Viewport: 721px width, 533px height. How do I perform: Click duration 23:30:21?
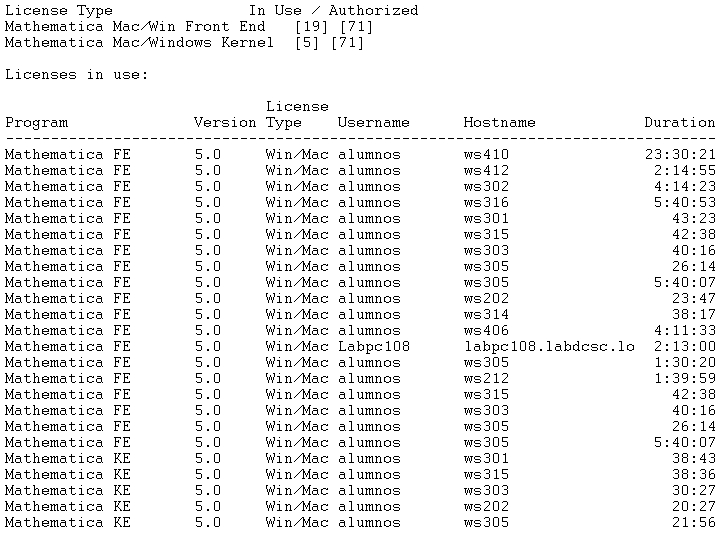click(680, 155)
